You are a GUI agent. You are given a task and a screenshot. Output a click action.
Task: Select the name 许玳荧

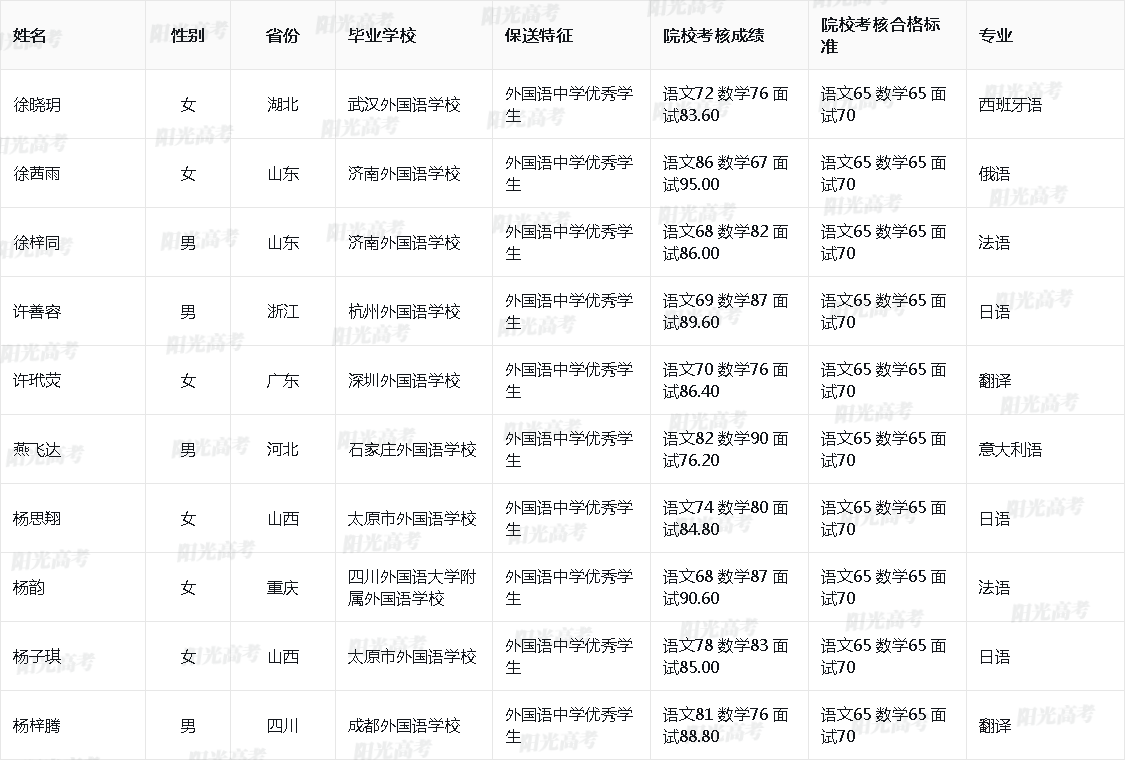[x=37, y=380]
